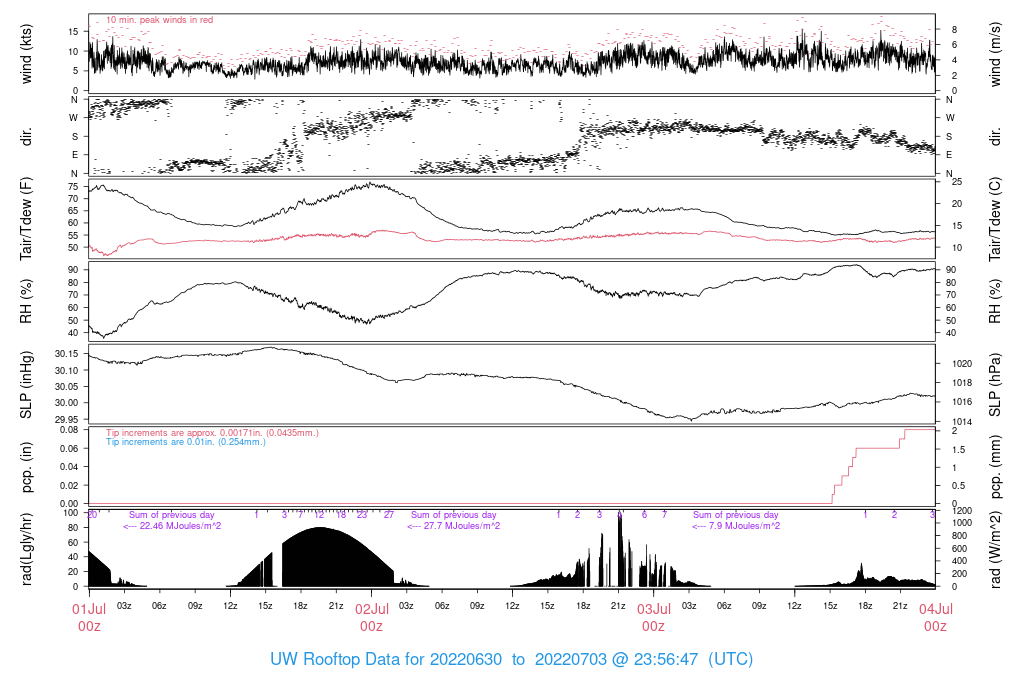1024x700 pixels.
Task: Select the '10 min. peak winds in red' note
Action: (x=159, y=20)
